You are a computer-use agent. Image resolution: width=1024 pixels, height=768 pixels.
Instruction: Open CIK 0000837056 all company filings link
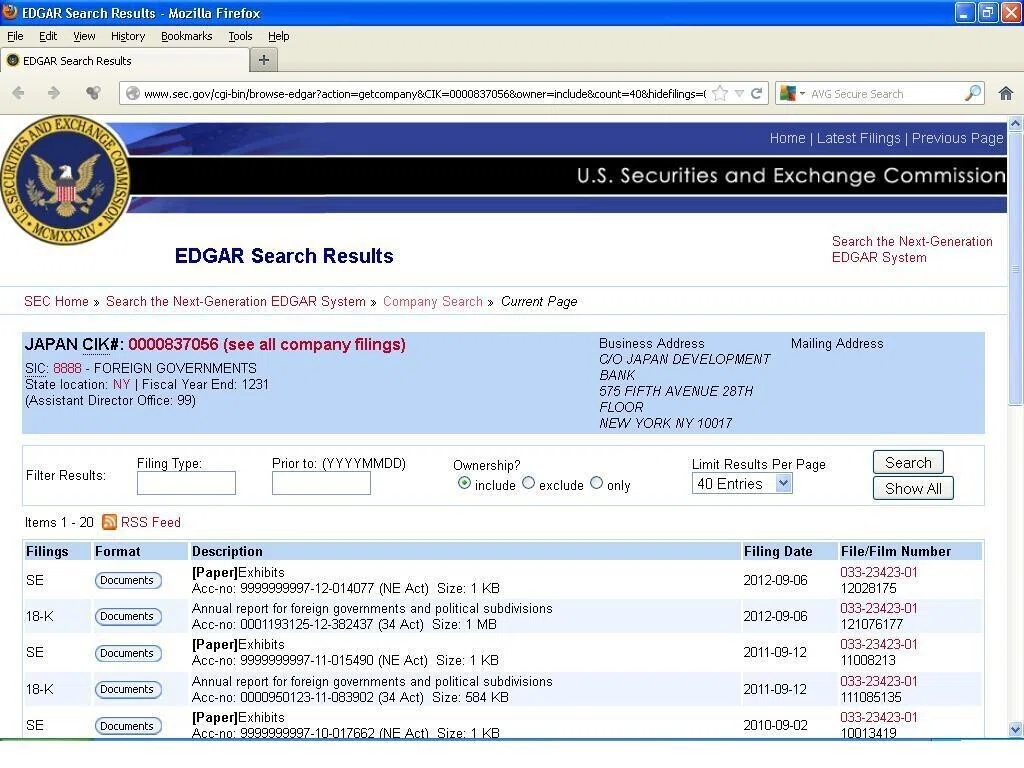coord(266,344)
